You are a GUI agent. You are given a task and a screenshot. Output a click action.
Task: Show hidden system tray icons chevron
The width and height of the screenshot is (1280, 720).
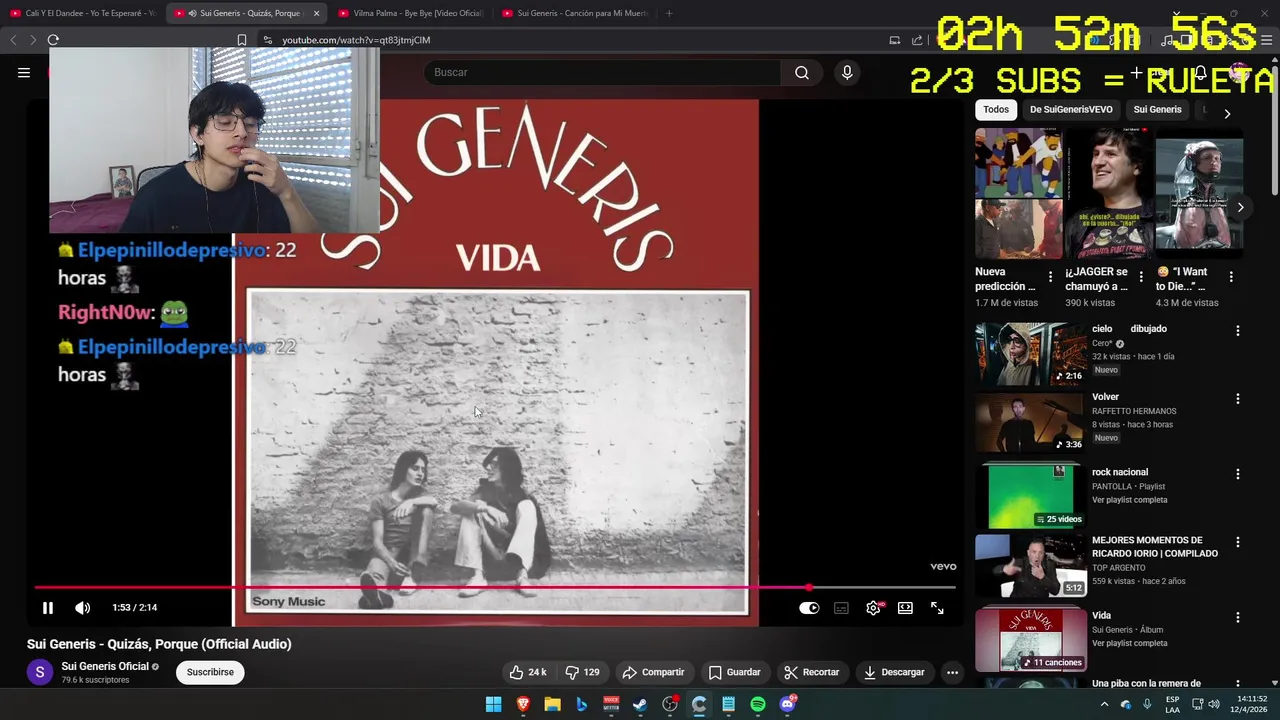tap(1104, 705)
